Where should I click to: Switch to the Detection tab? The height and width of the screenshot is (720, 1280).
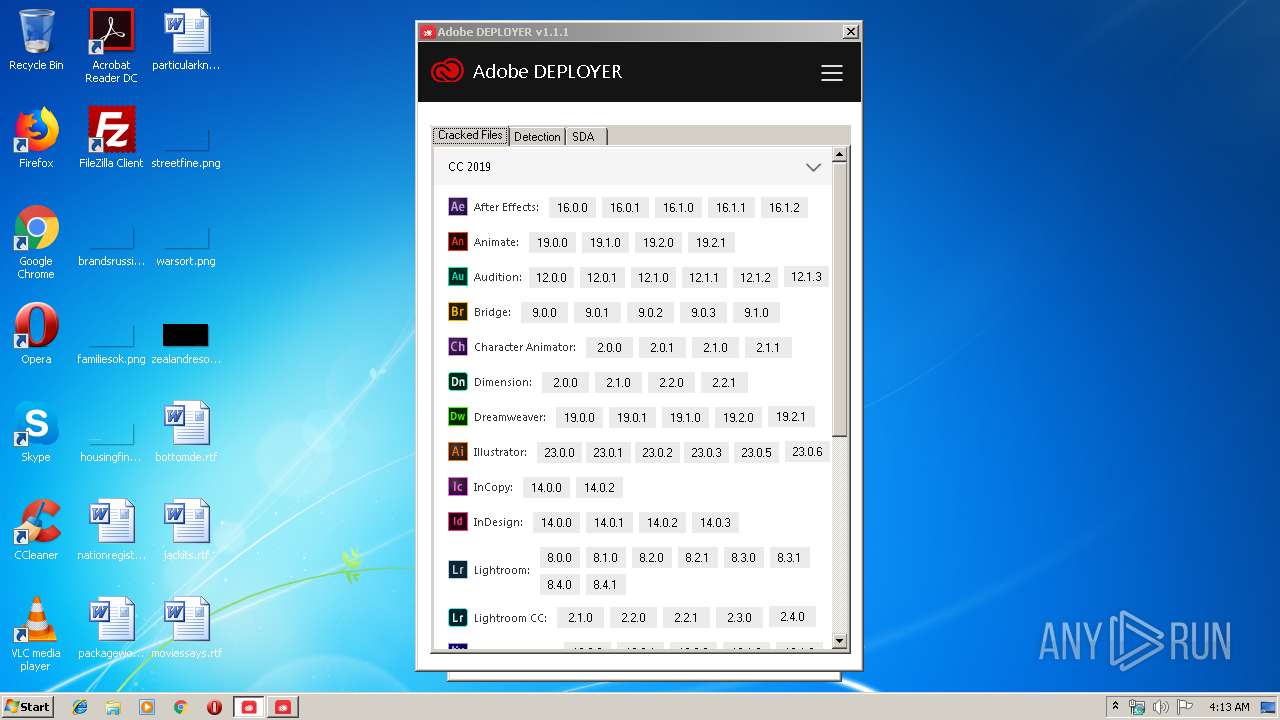click(537, 137)
